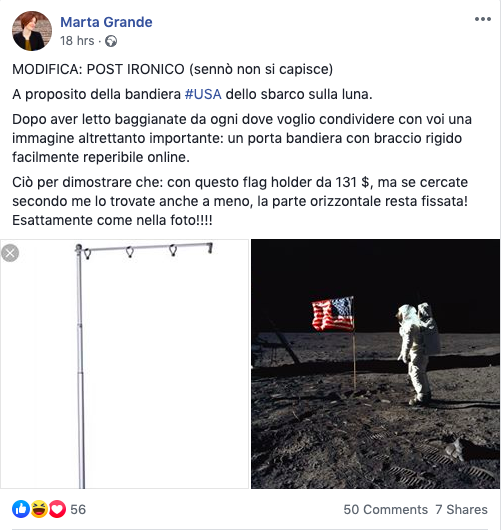
Task: Click the globe public privacy icon
Action: click(111, 41)
